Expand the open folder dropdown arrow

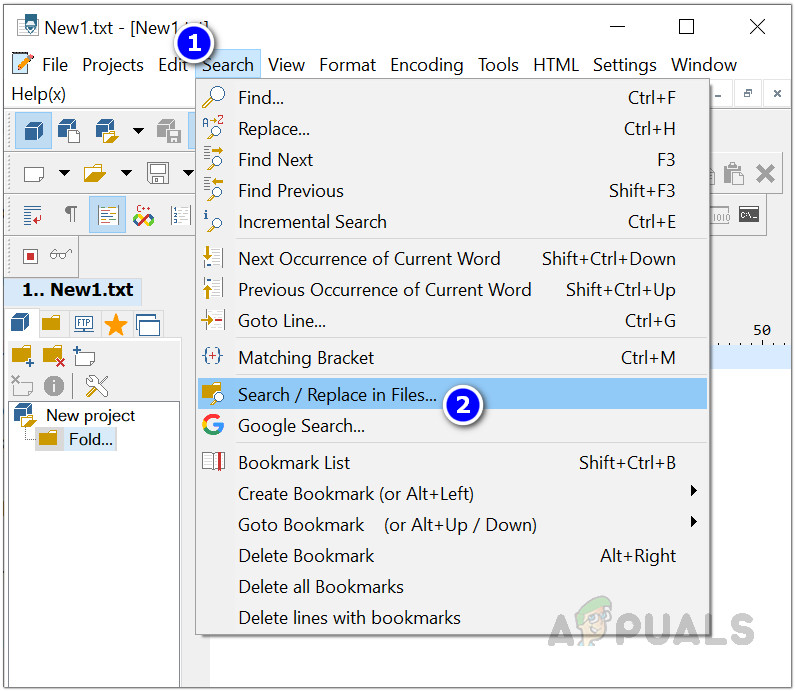[x=126, y=174]
